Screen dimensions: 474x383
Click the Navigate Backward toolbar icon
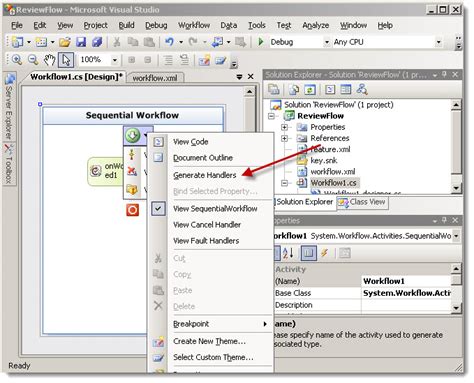pyautogui.click(x=217, y=42)
